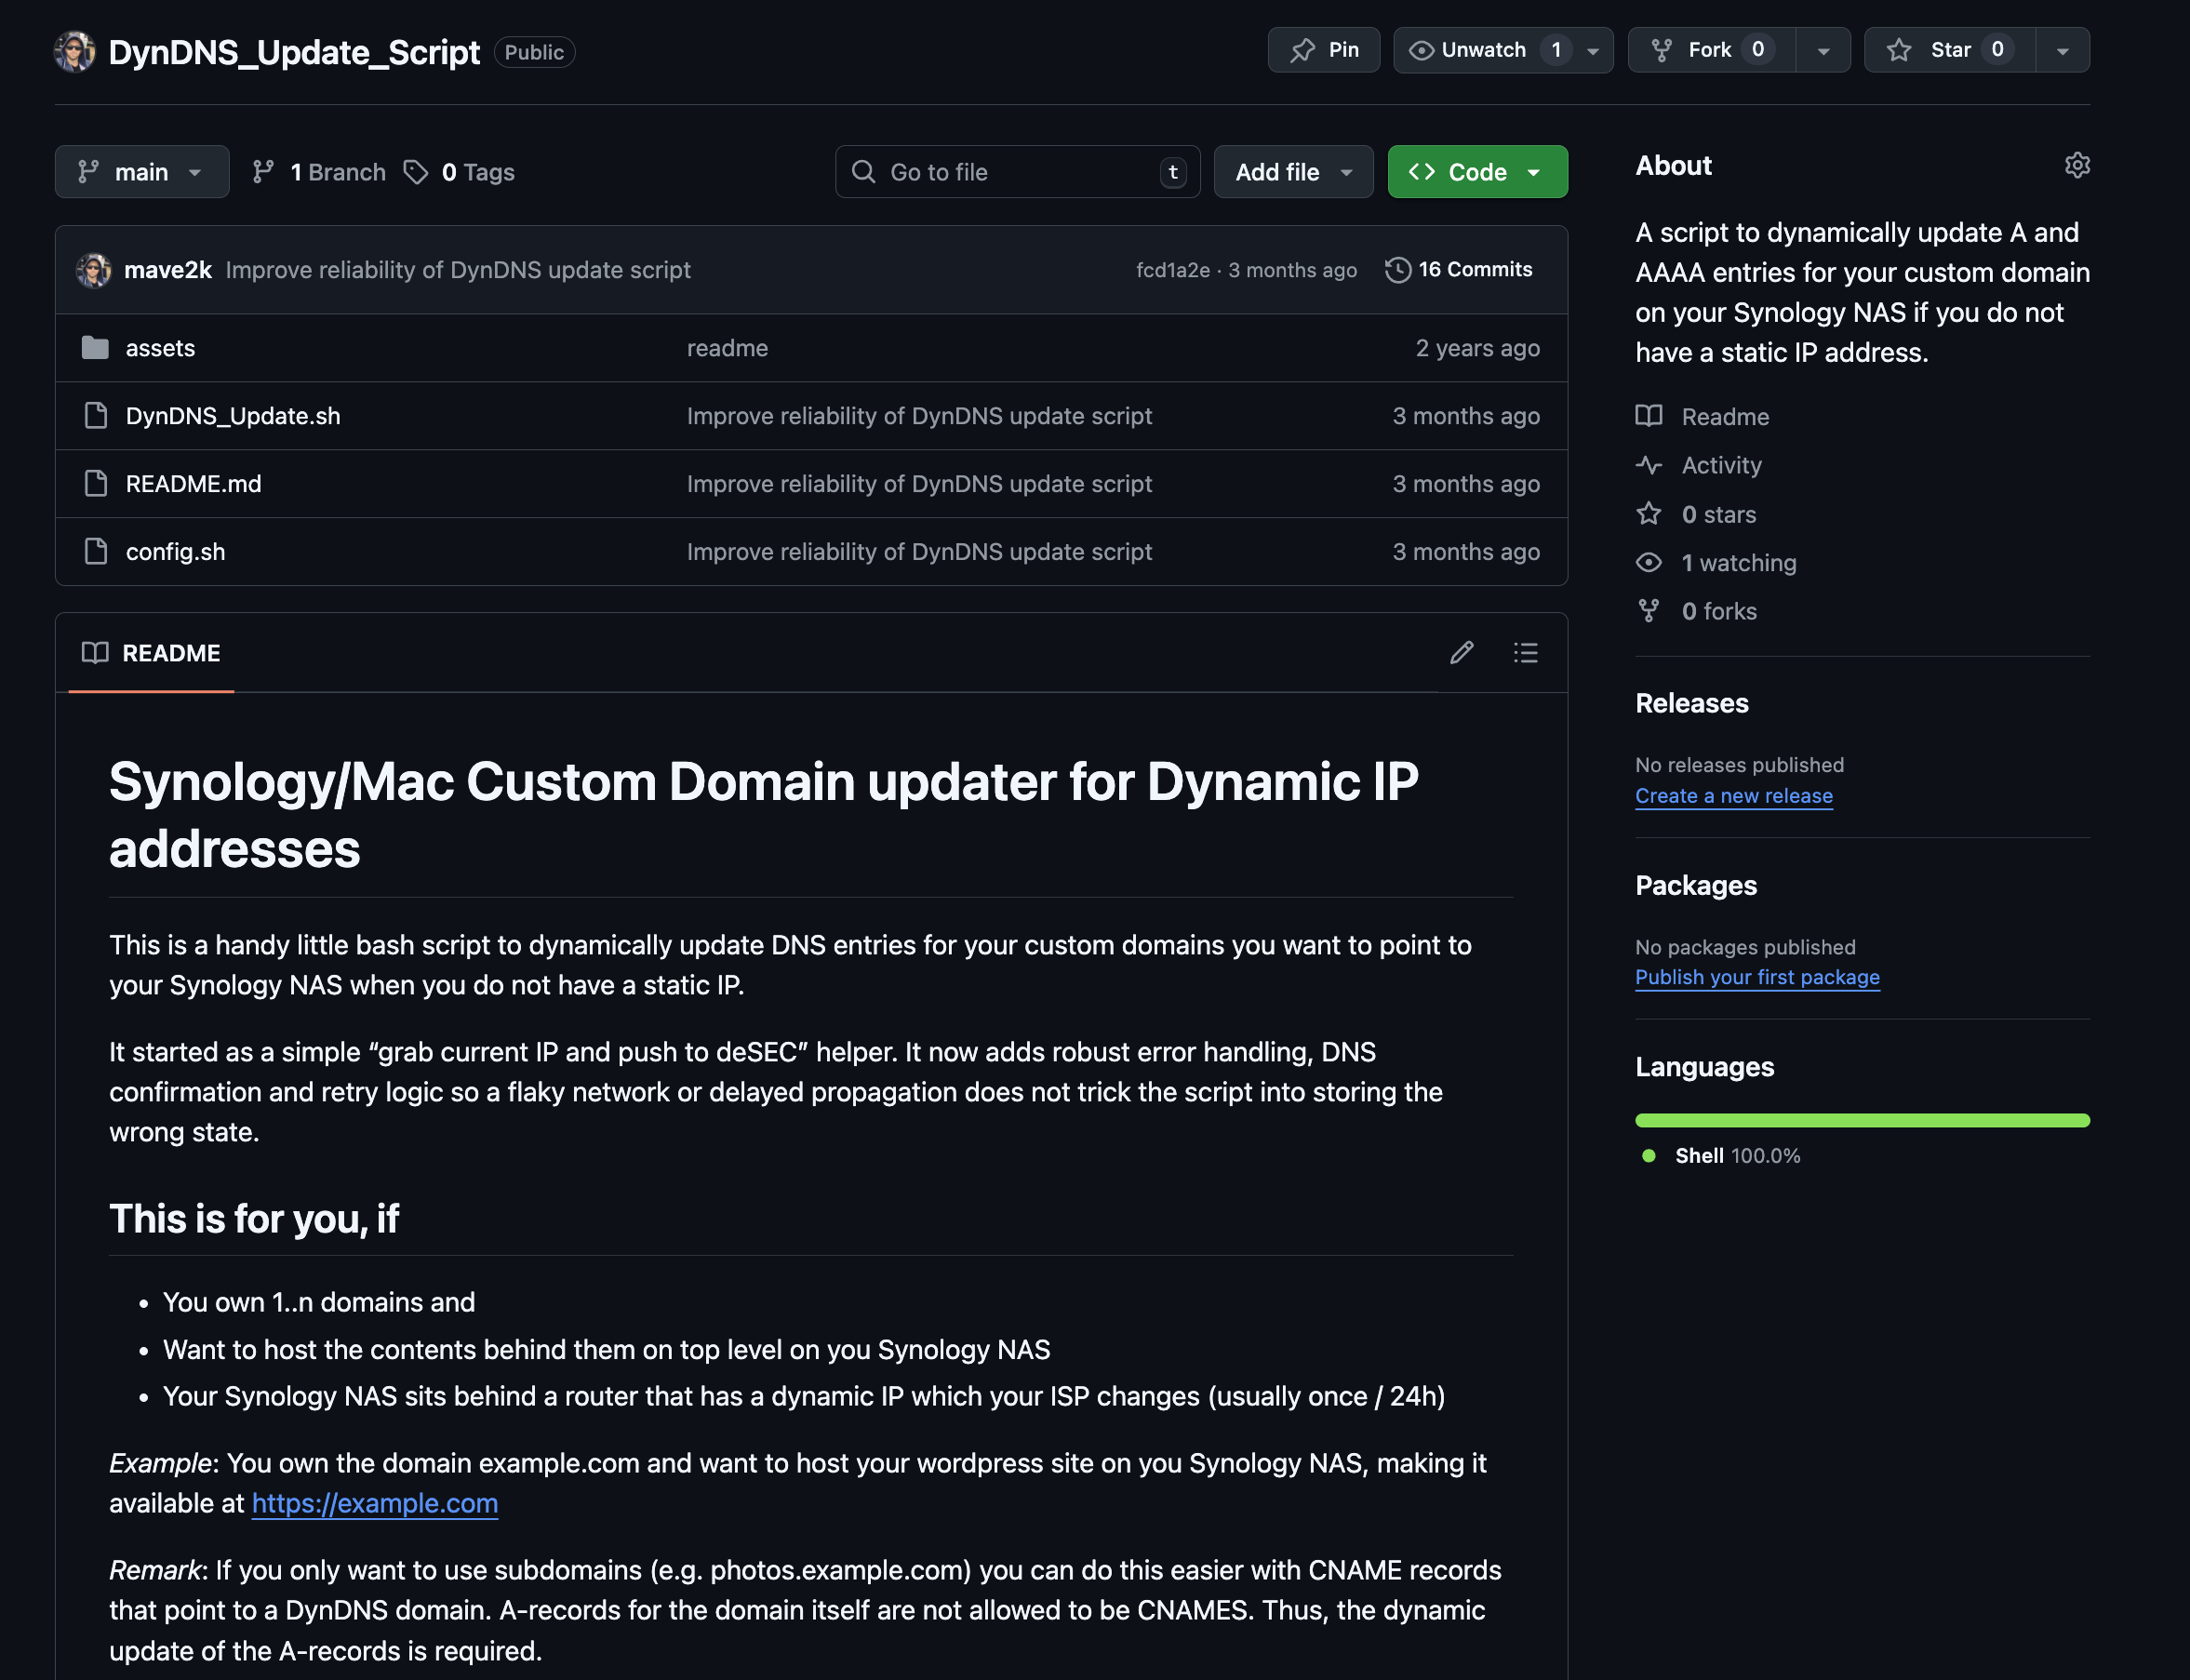This screenshot has width=2190, height=1680.
Task: Open the main branch dropdown
Action: pyautogui.click(x=142, y=172)
